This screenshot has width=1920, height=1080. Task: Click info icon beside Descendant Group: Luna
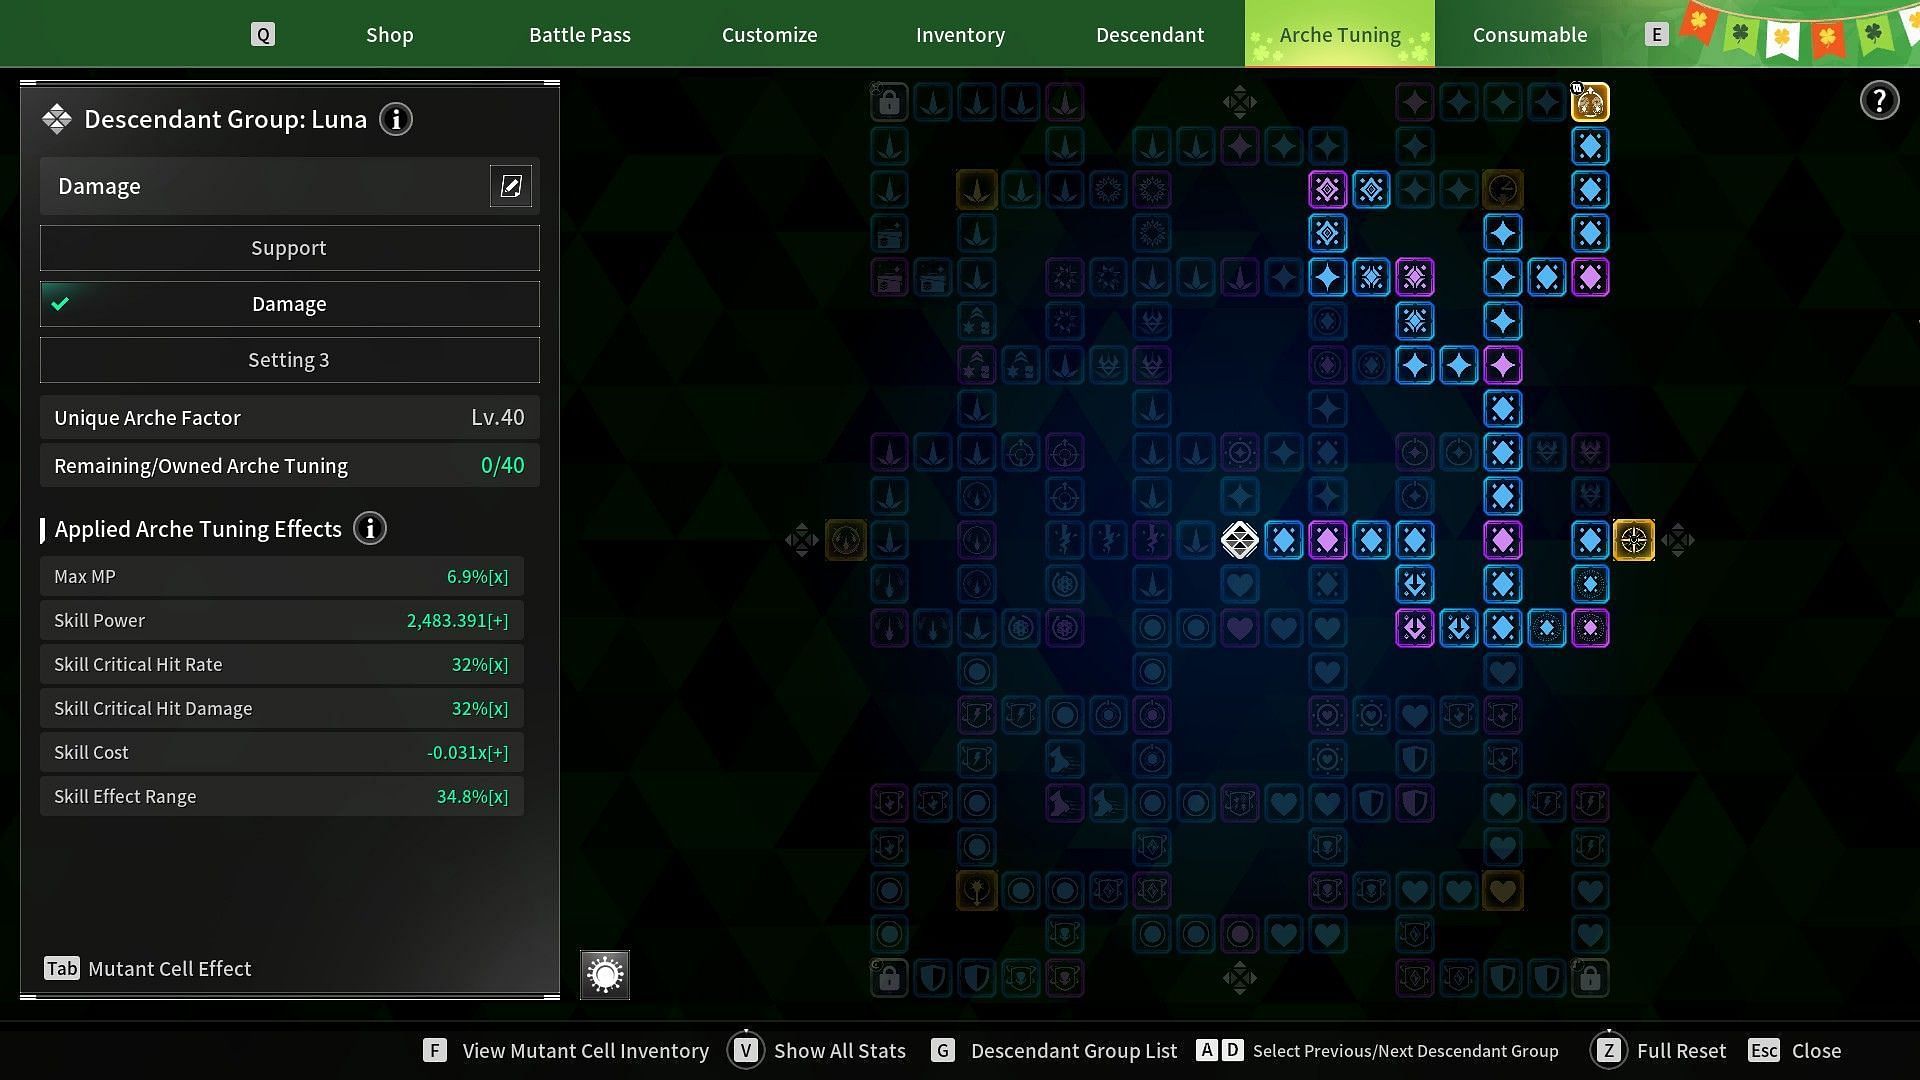tap(396, 120)
